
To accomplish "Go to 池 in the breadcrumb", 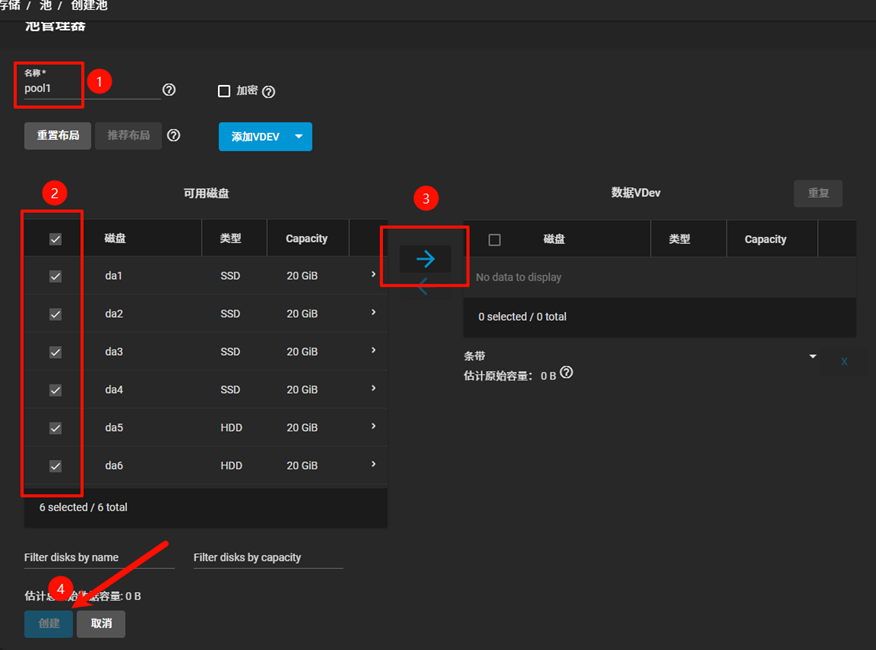I will pos(45,6).
